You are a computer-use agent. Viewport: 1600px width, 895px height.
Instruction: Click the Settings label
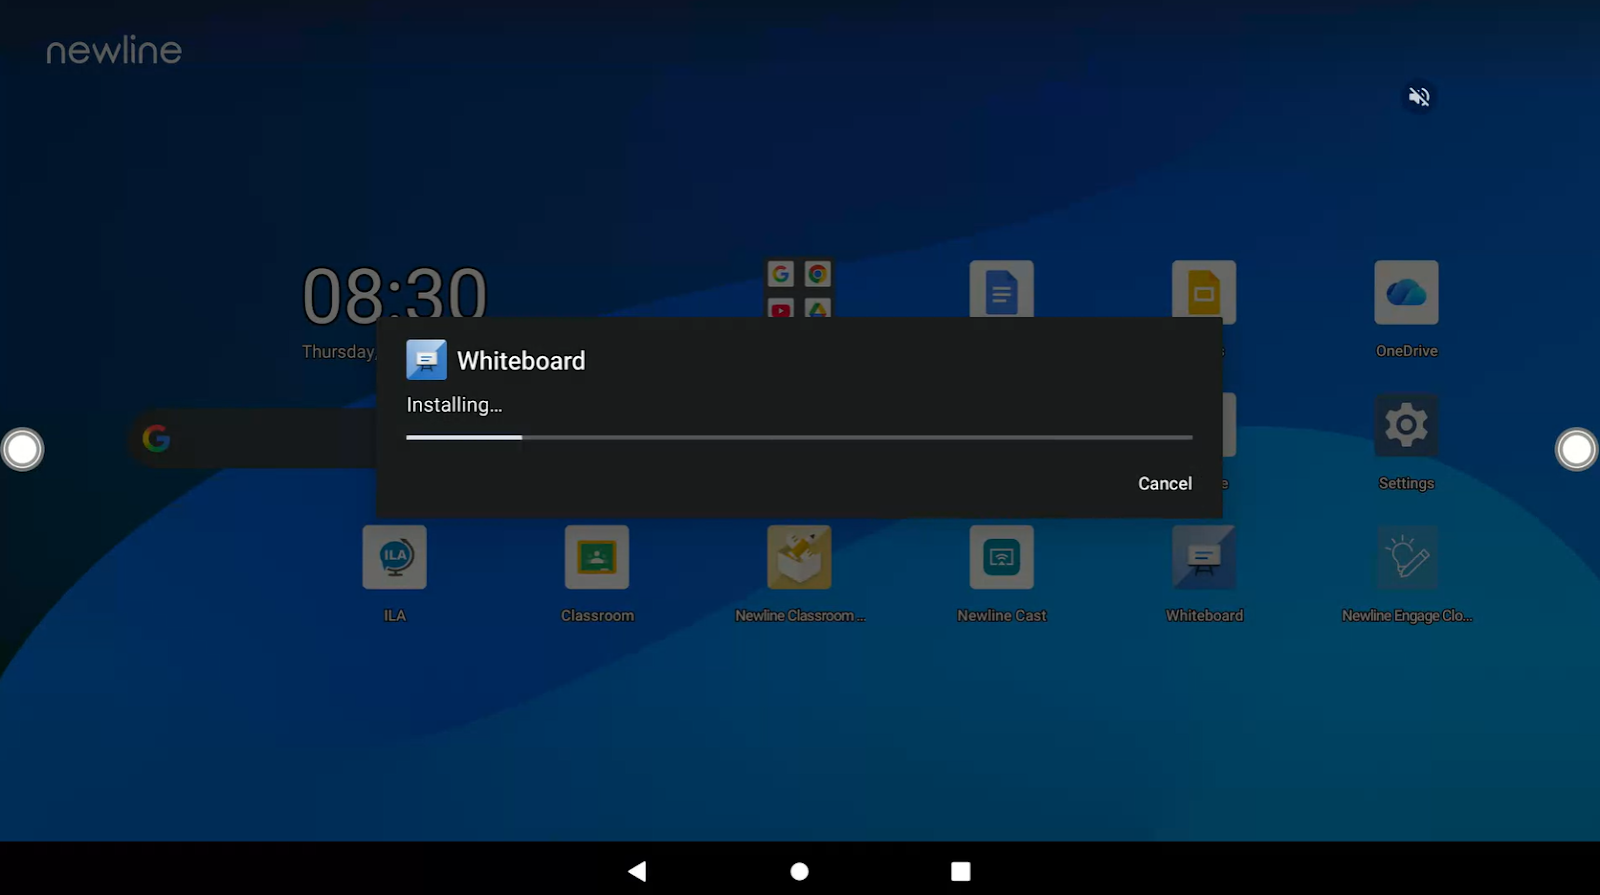pyautogui.click(x=1406, y=483)
